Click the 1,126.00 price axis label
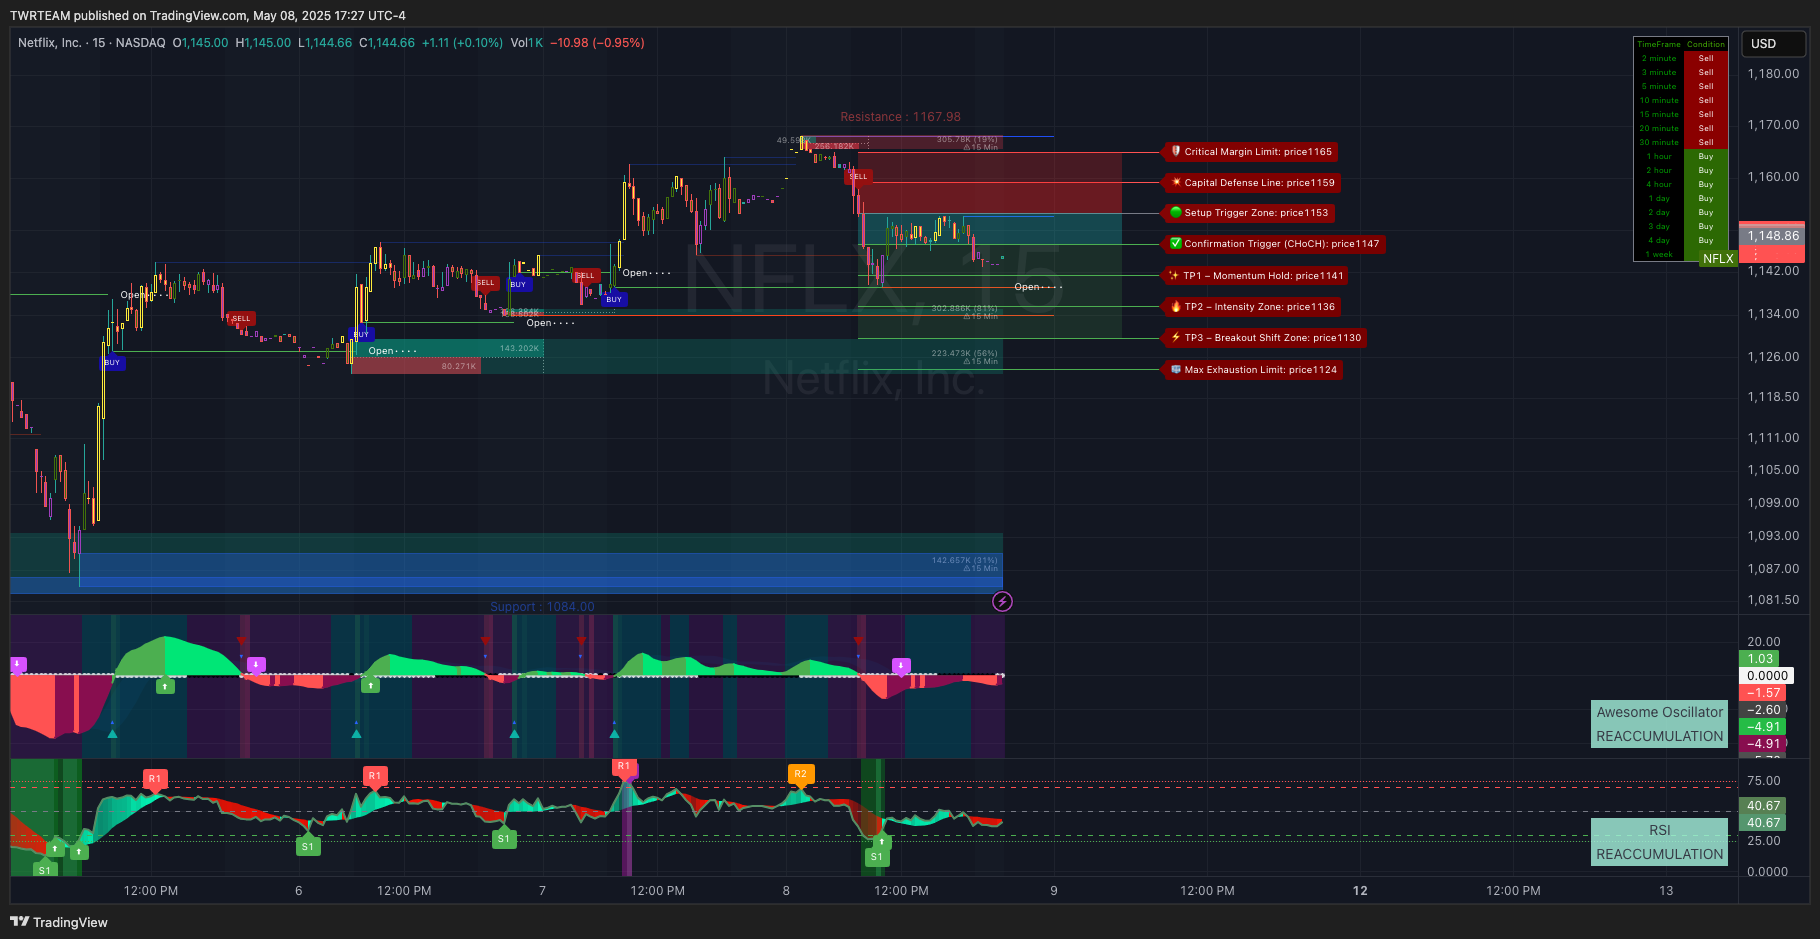 coord(1773,357)
